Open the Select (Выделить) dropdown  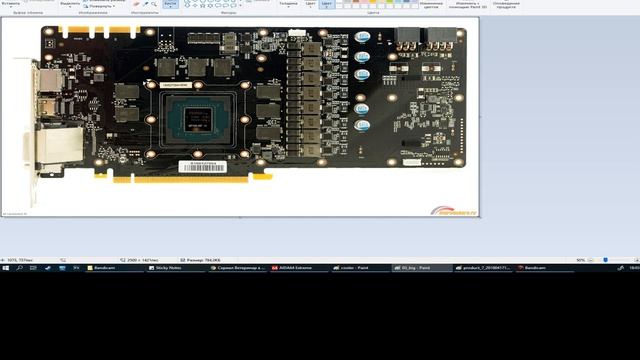click(x=70, y=4)
